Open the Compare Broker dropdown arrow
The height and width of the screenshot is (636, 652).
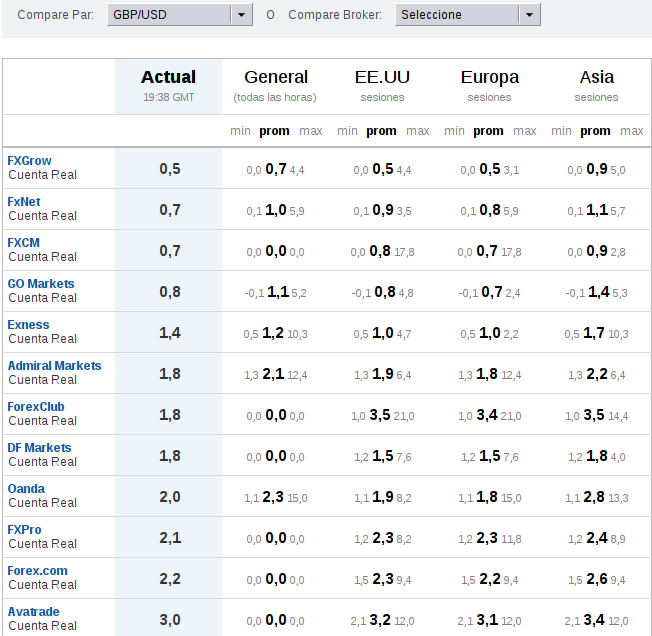point(529,15)
